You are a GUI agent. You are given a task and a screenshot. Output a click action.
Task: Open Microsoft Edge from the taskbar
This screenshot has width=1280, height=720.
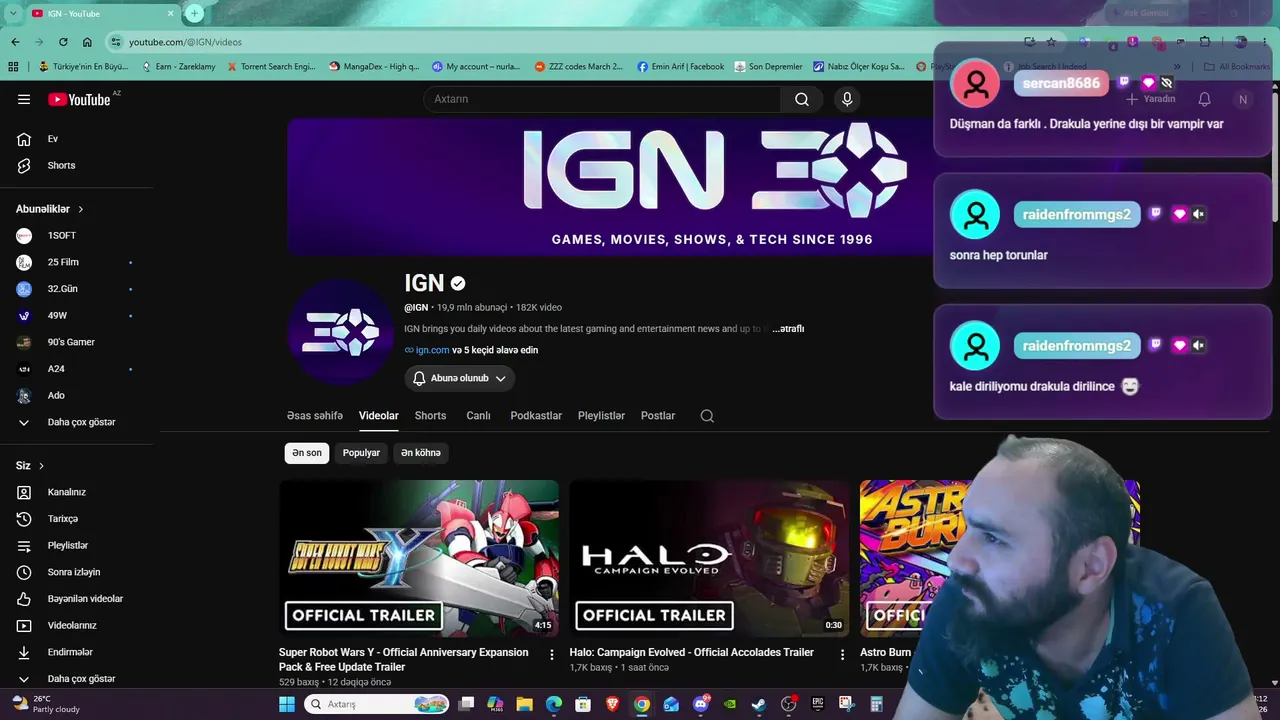pyautogui.click(x=554, y=704)
